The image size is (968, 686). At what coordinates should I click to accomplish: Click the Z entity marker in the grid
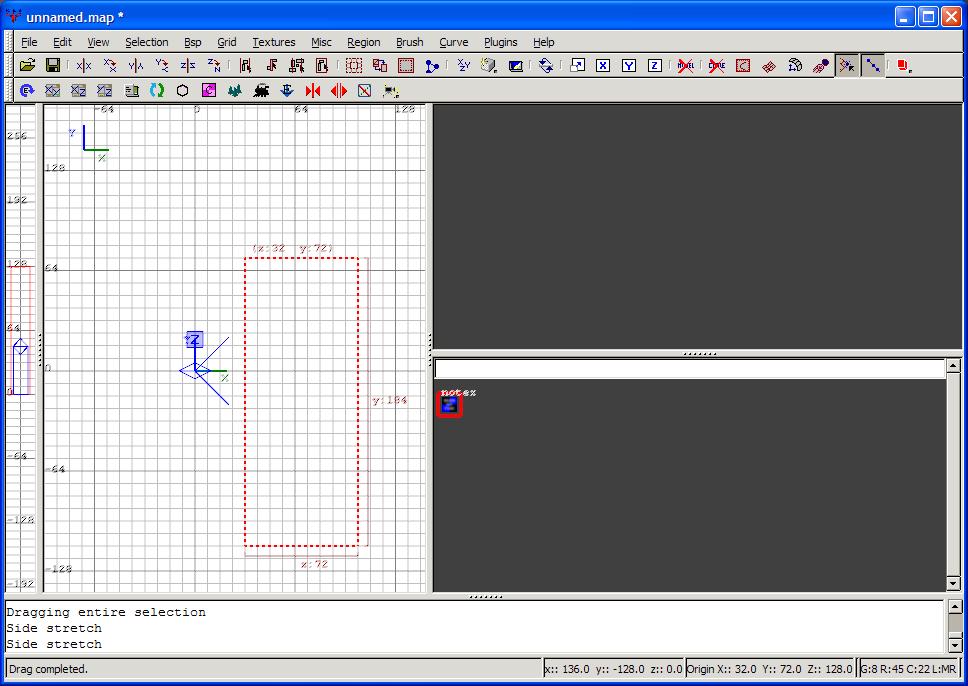tap(194, 339)
